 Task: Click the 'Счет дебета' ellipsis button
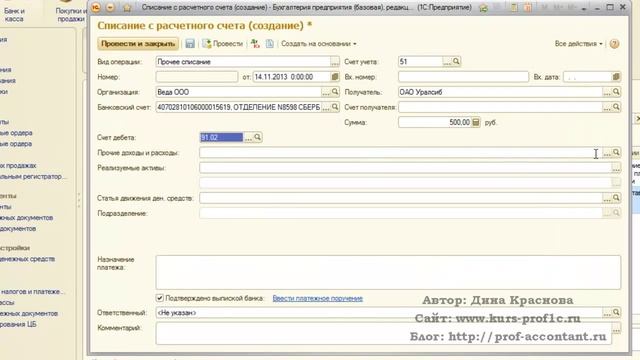(248, 138)
